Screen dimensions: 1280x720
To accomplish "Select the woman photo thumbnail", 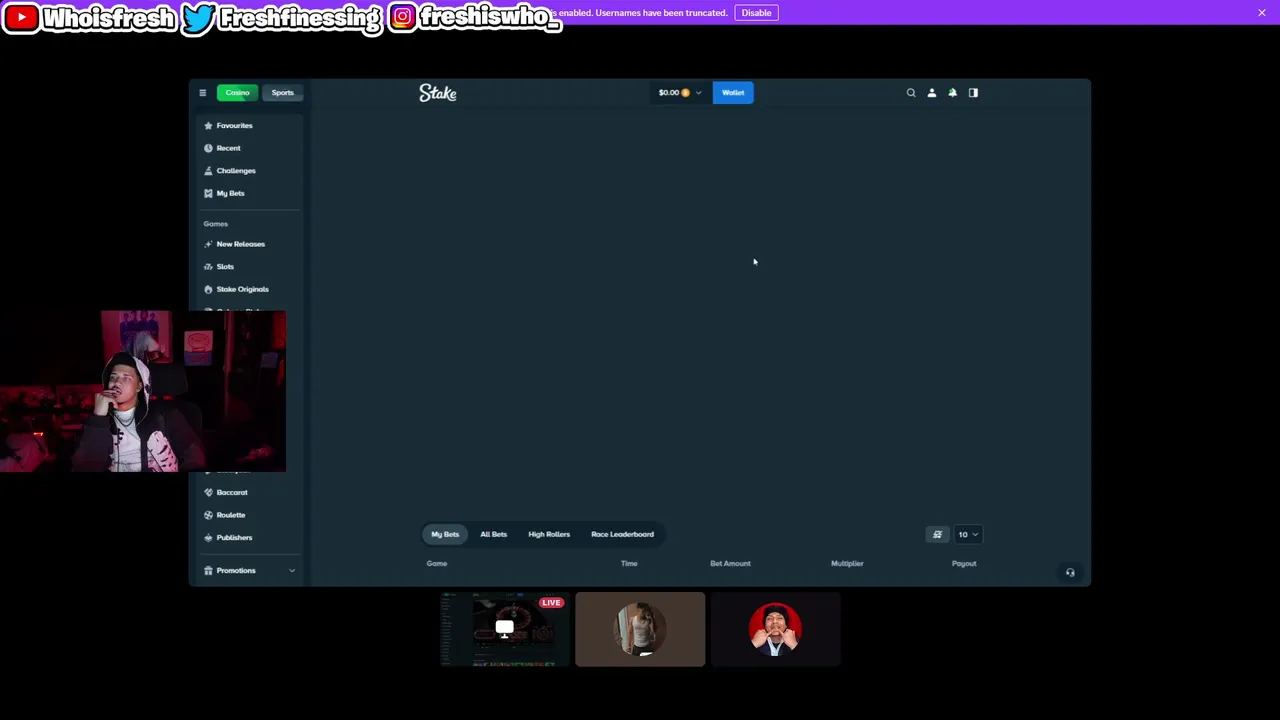I will pos(640,629).
